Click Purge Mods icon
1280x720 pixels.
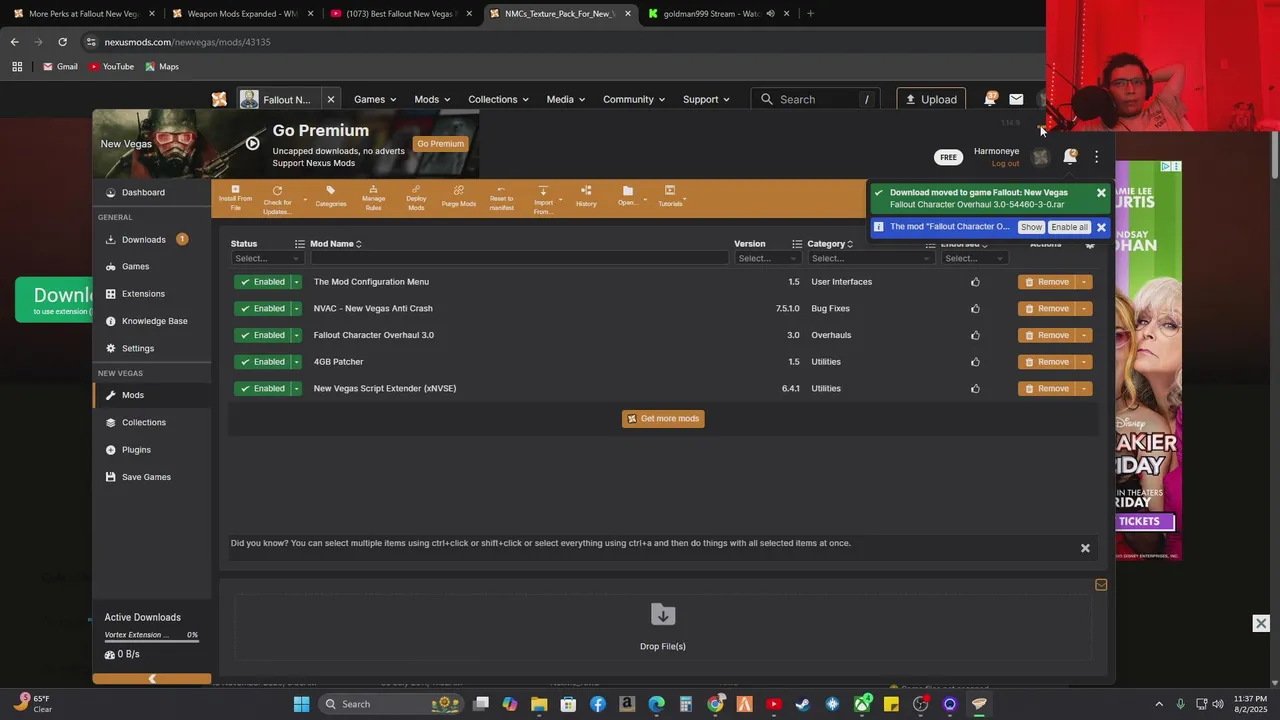pyautogui.click(x=459, y=197)
